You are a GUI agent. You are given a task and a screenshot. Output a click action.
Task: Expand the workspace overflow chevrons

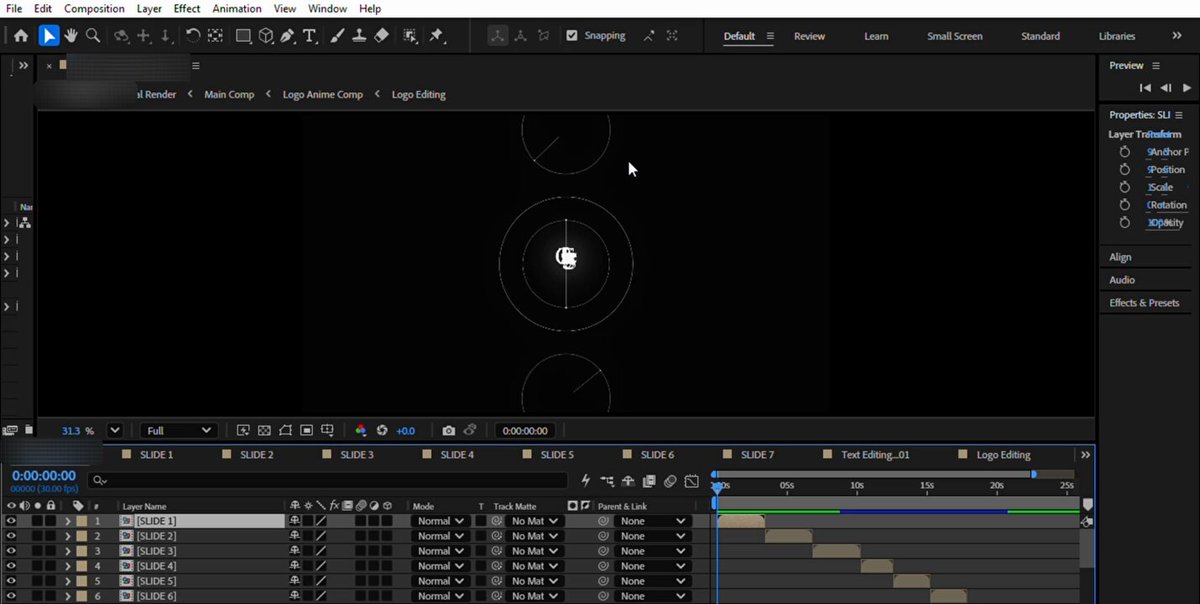tap(1177, 36)
